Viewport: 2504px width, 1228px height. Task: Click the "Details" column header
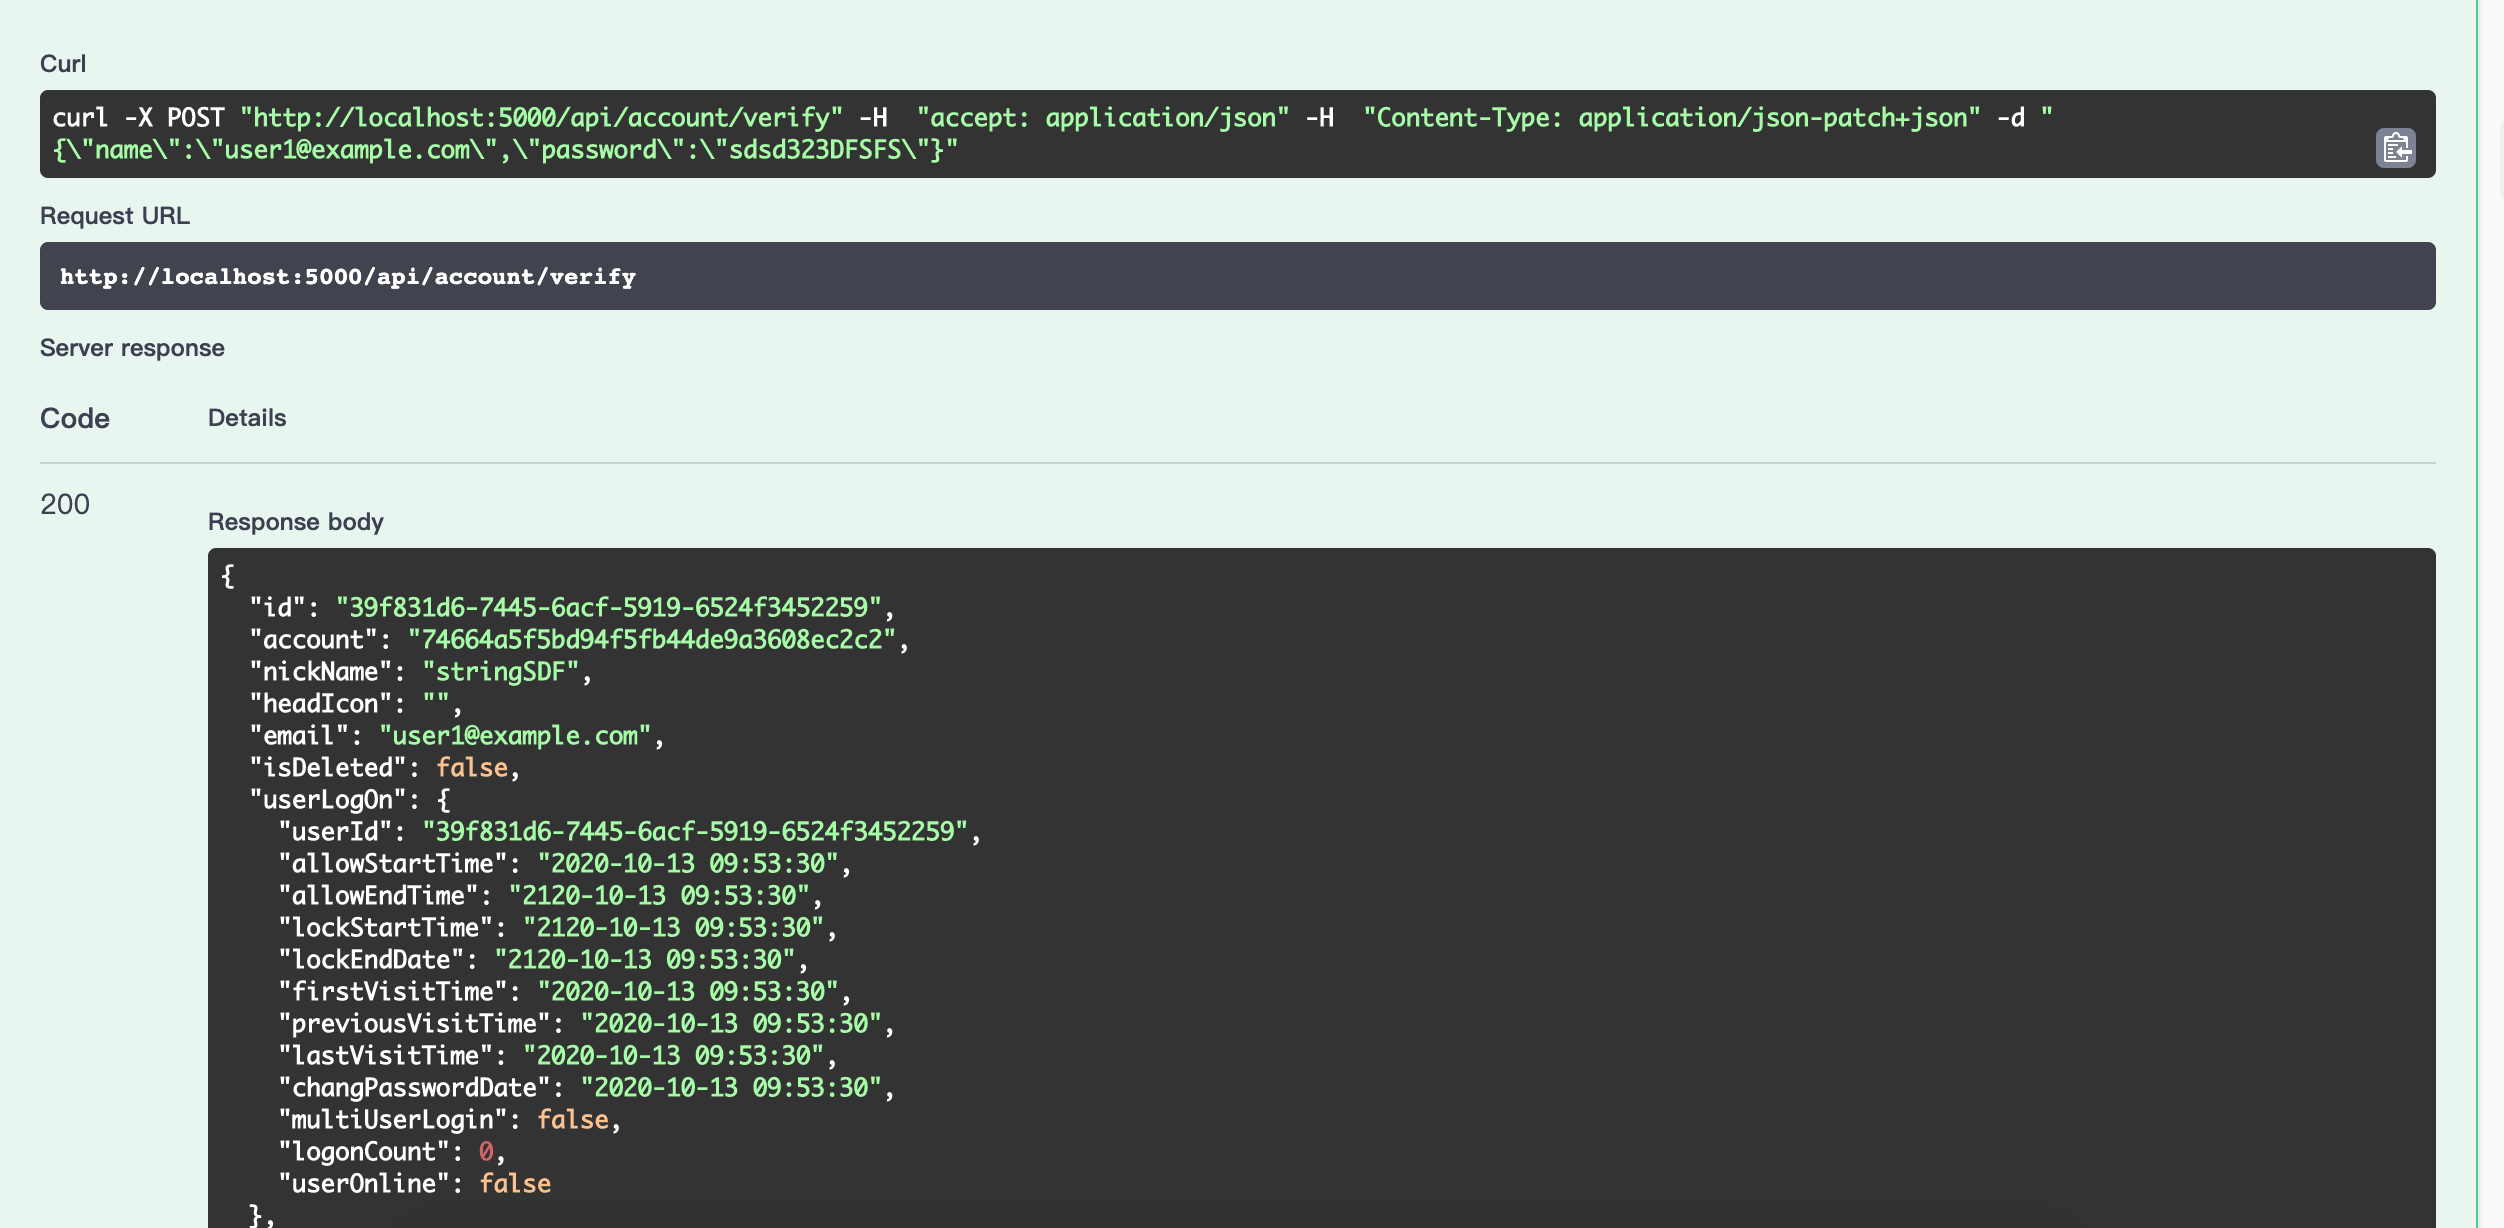click(x=247, y=418)
